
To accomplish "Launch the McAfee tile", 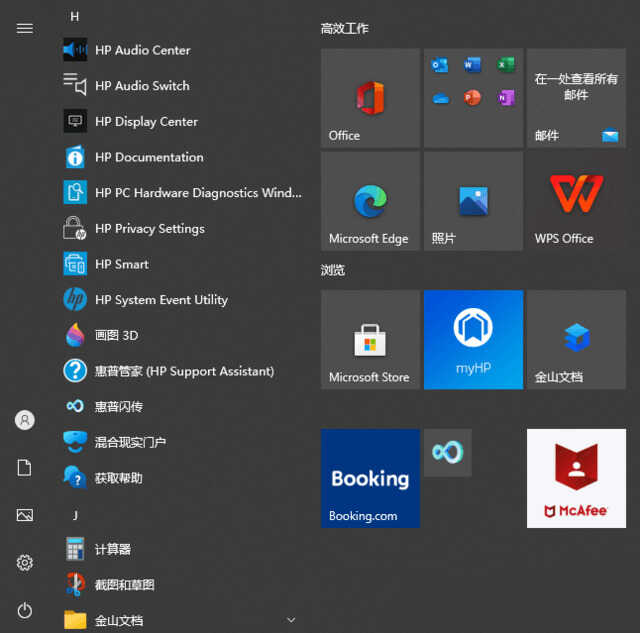I will coord(576,478).
